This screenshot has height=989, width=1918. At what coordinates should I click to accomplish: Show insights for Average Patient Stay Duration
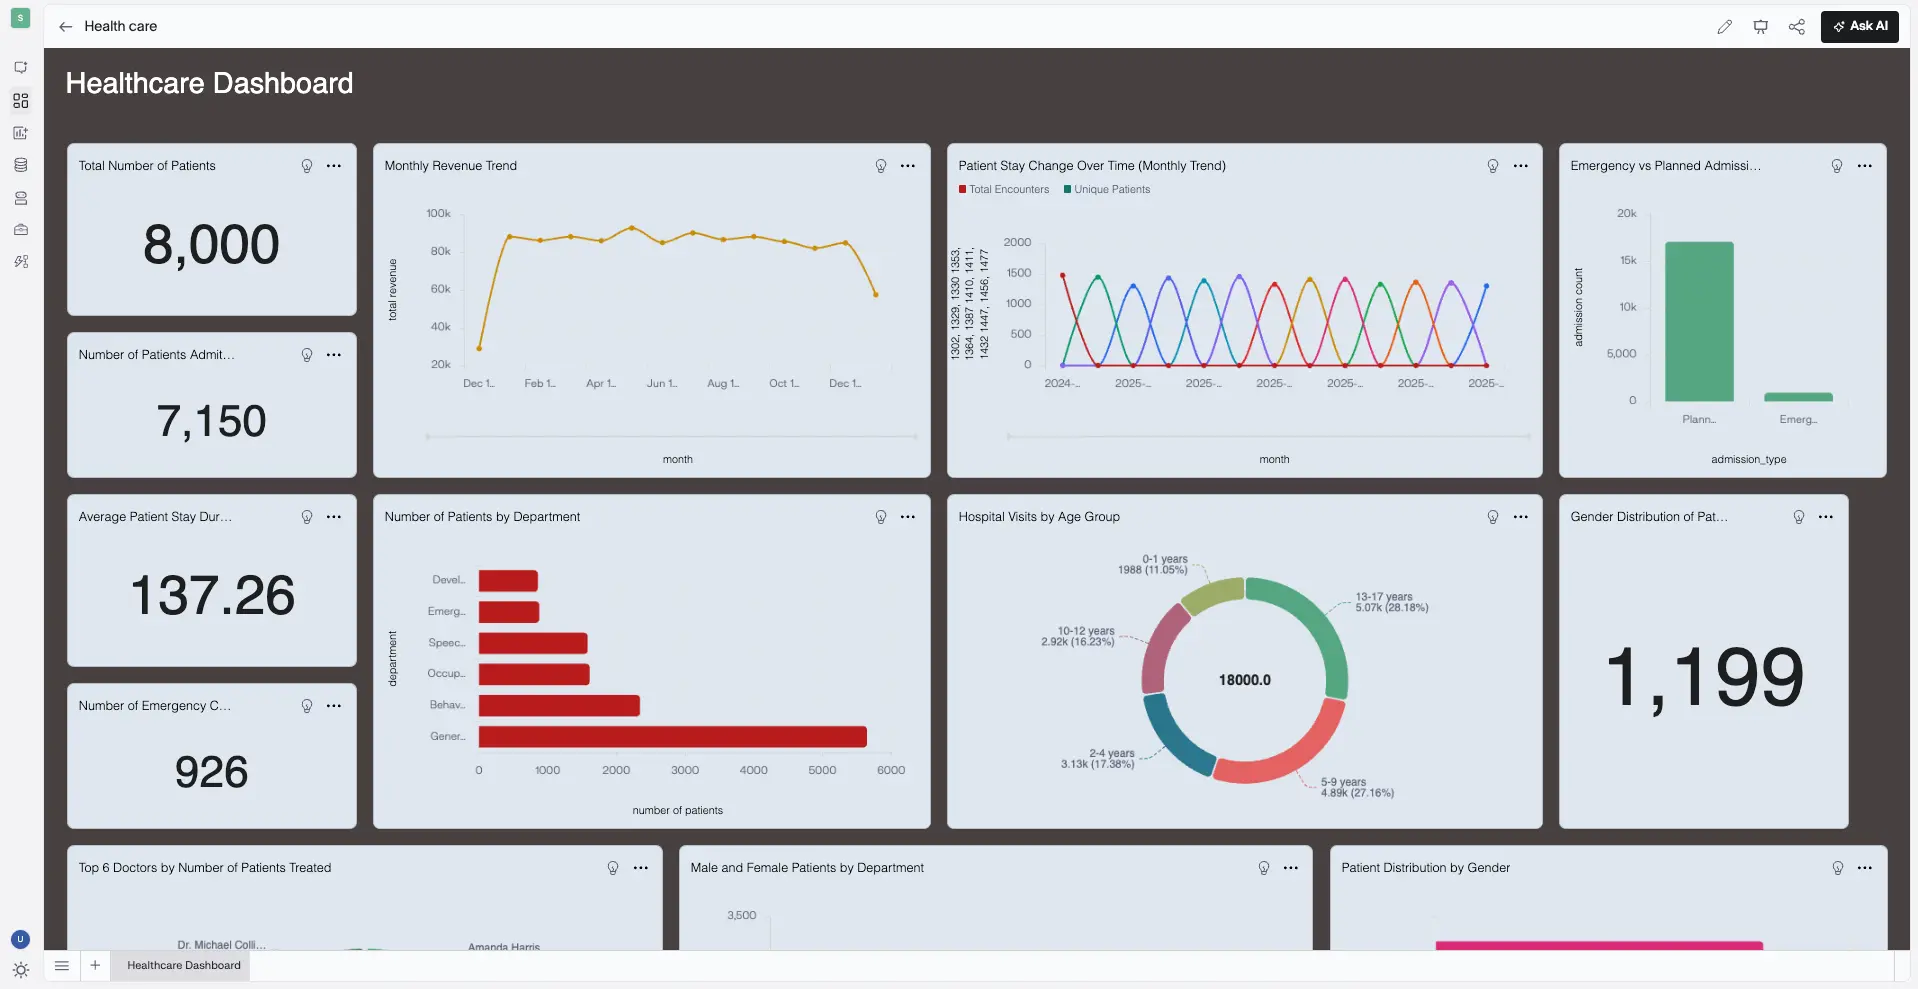pyautogui.click(x=307, y=517)
